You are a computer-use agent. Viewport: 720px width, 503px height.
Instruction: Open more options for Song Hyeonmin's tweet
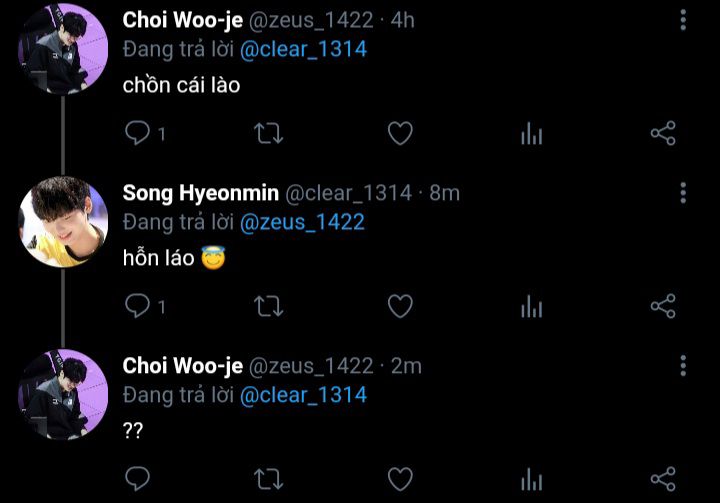[x=683, y=193]
